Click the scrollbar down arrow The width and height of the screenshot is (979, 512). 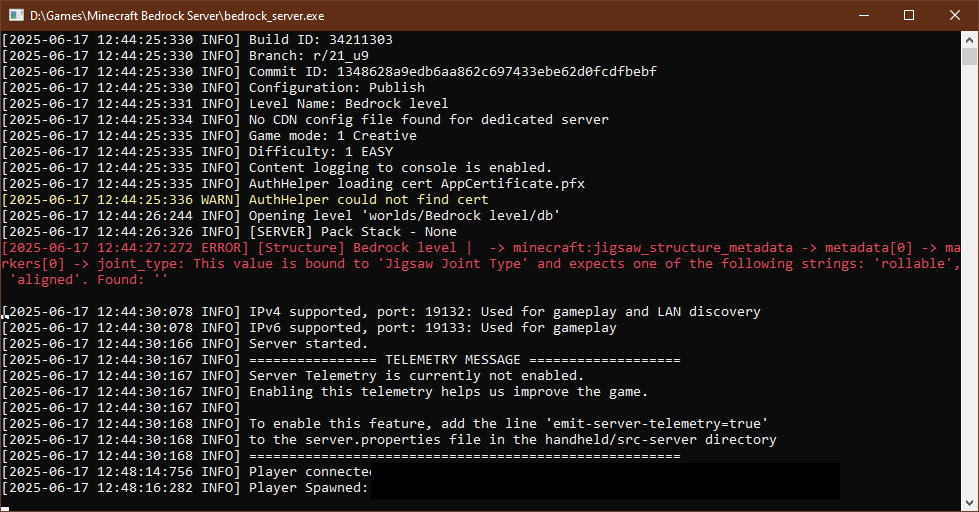click(x=970, y=503)
